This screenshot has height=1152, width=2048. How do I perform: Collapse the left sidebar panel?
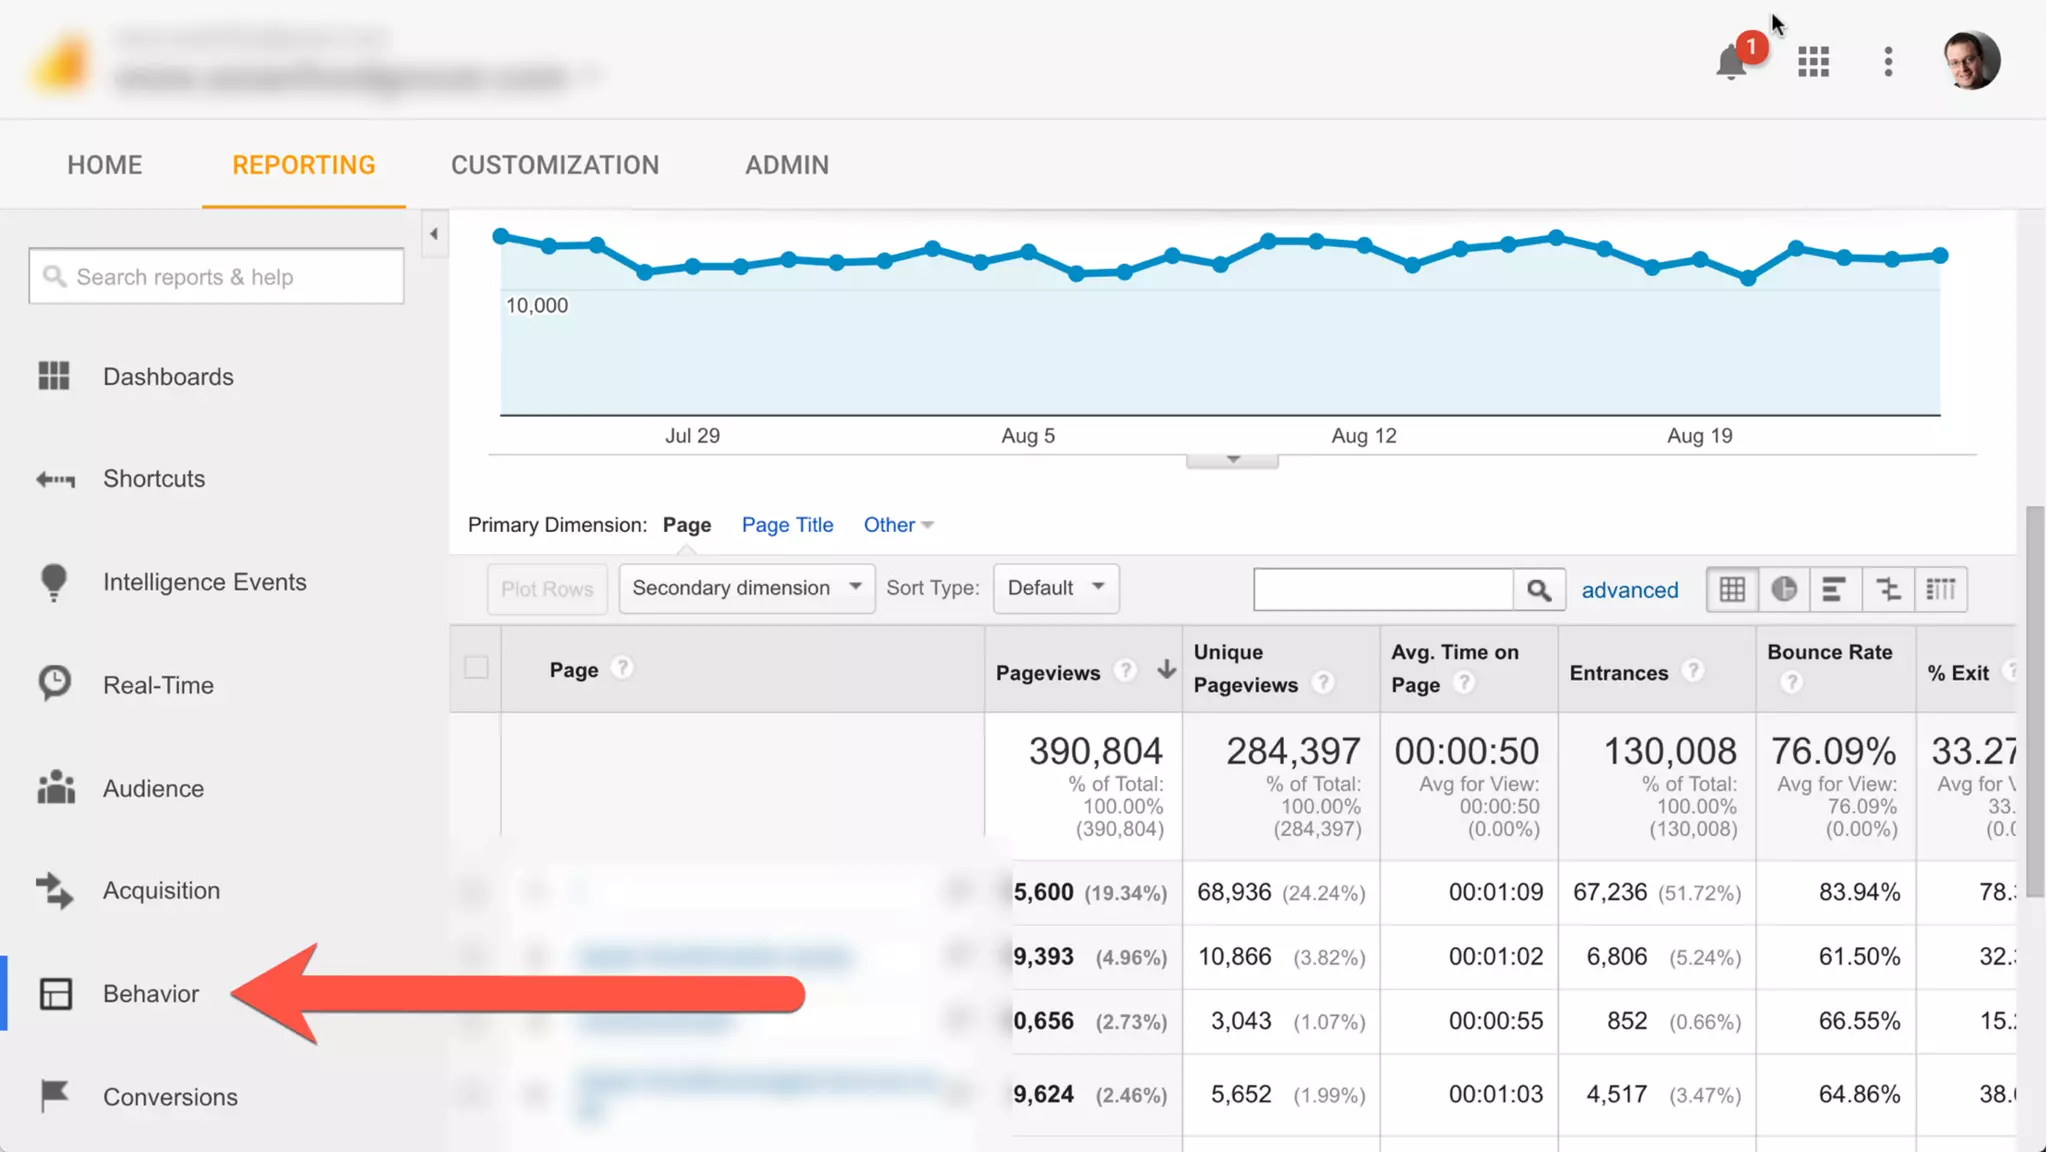434,234
